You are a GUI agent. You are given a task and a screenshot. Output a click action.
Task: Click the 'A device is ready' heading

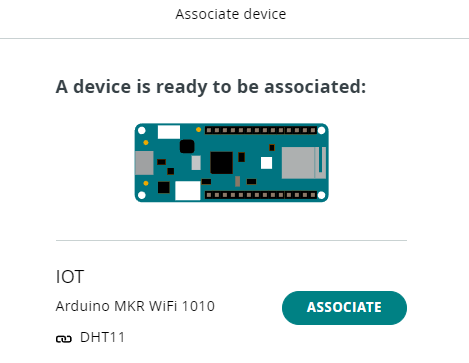pyautogui.click(x=211, y=87)
